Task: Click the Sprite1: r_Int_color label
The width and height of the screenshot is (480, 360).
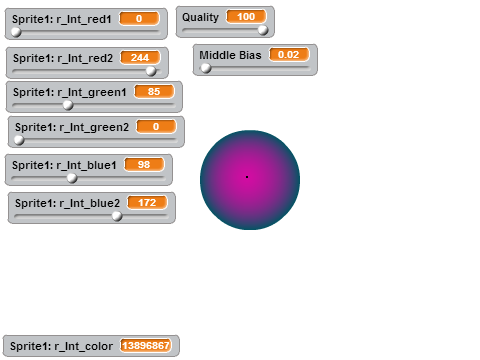Action: [61, 347]
